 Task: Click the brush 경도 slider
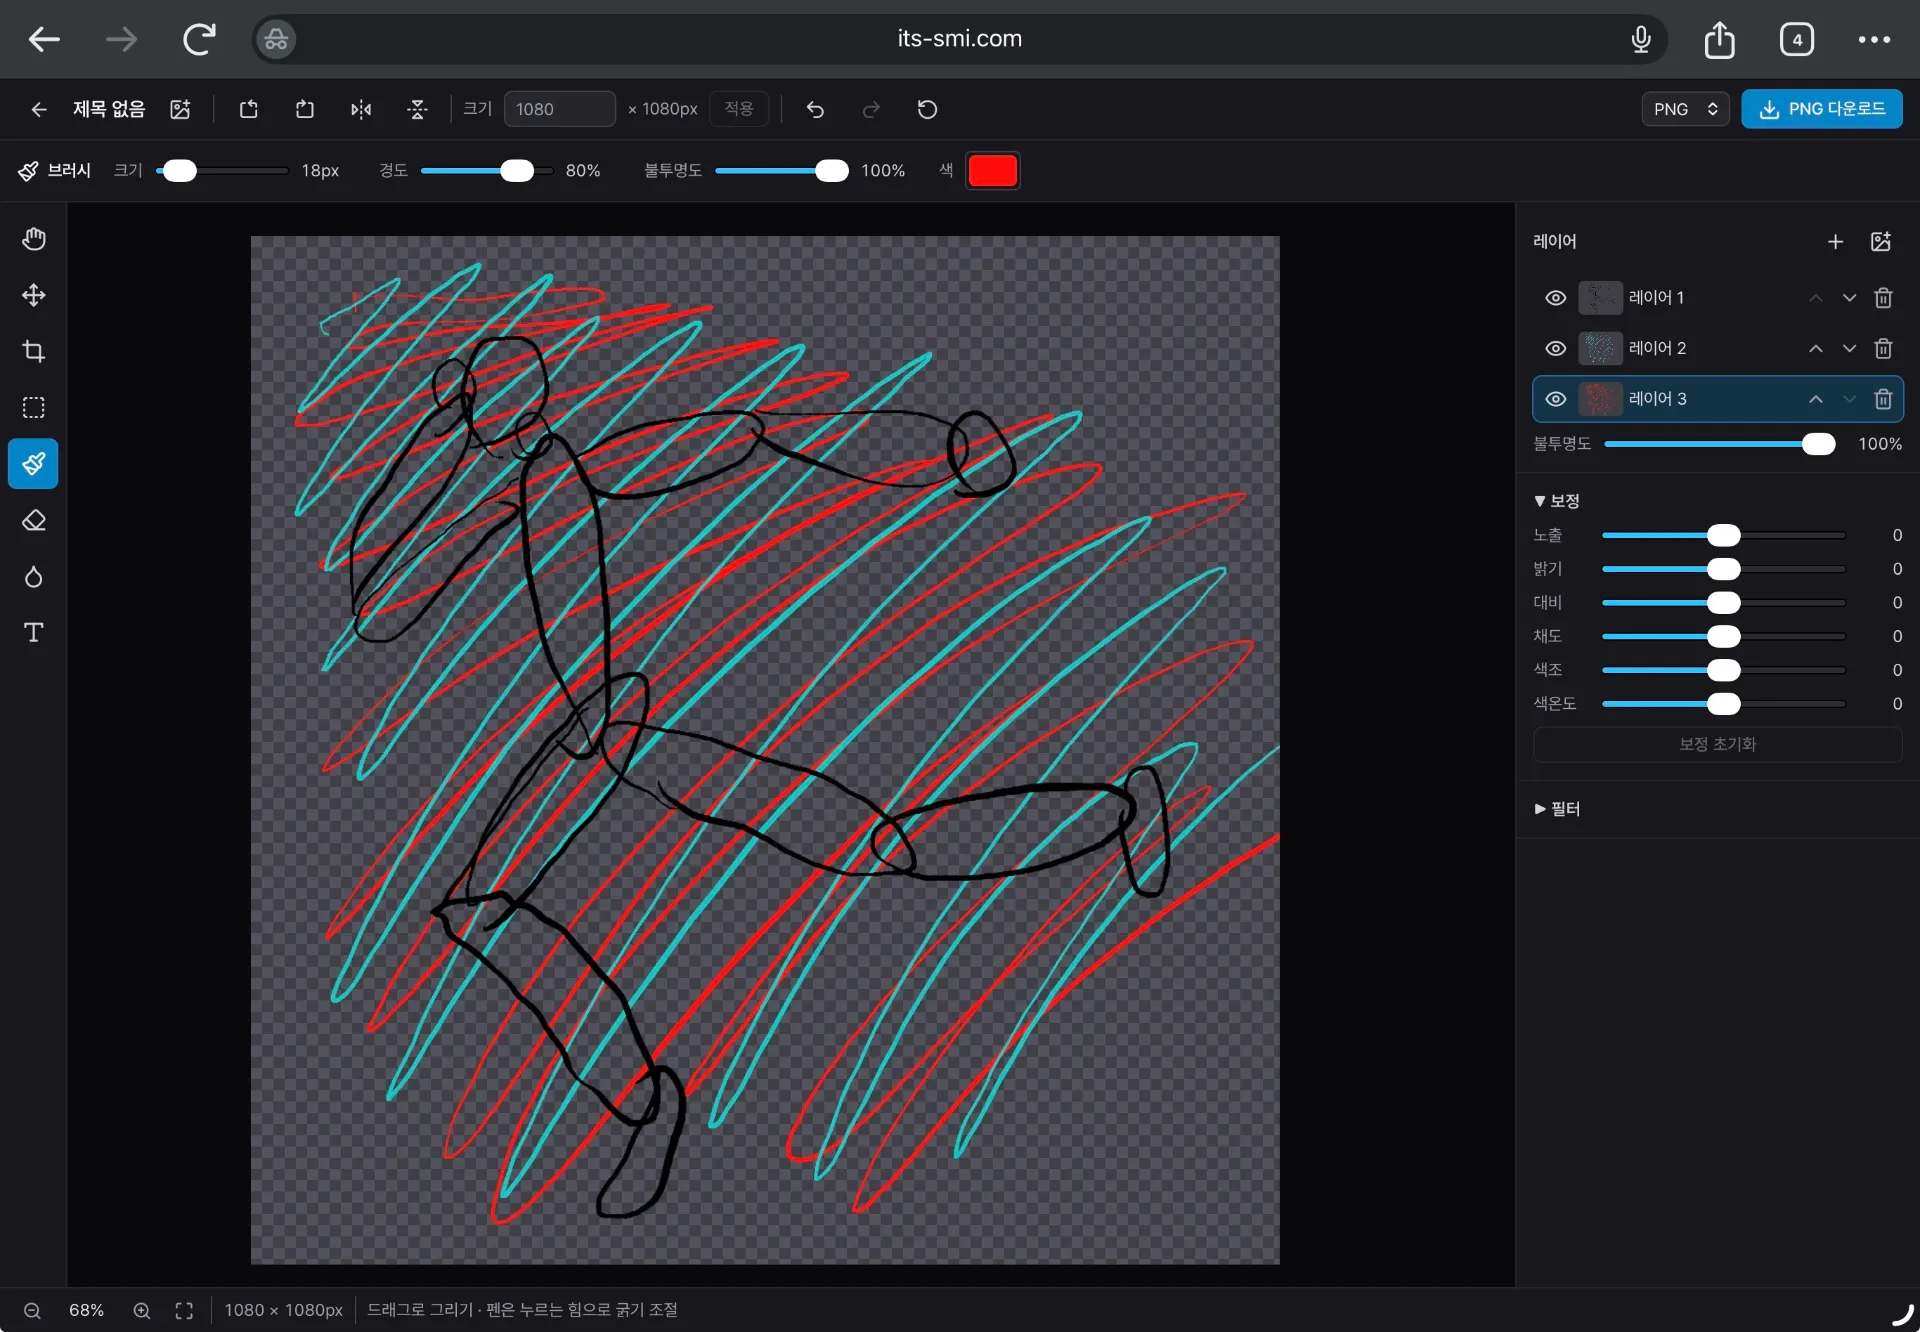click(x=487, y=171)
